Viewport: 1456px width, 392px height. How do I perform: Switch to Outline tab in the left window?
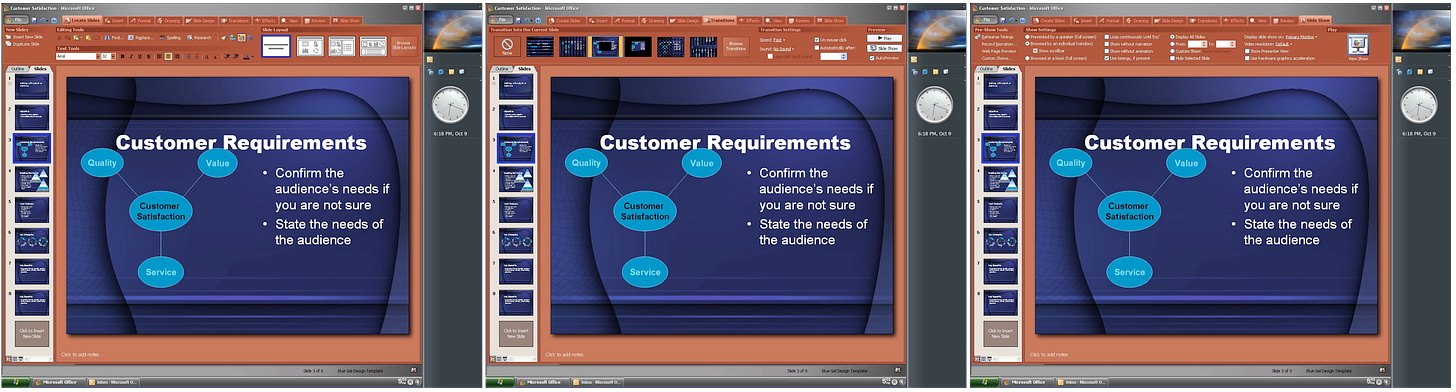click(x=17, y=68)
